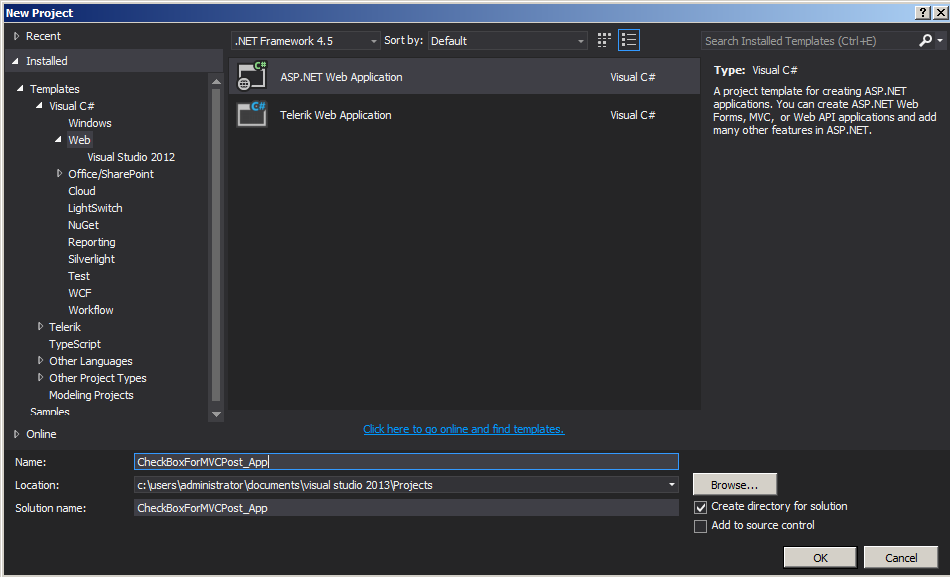This screenshot has width=950, height=577.
Task: Expand the Recent section
Action: point(16,36)
